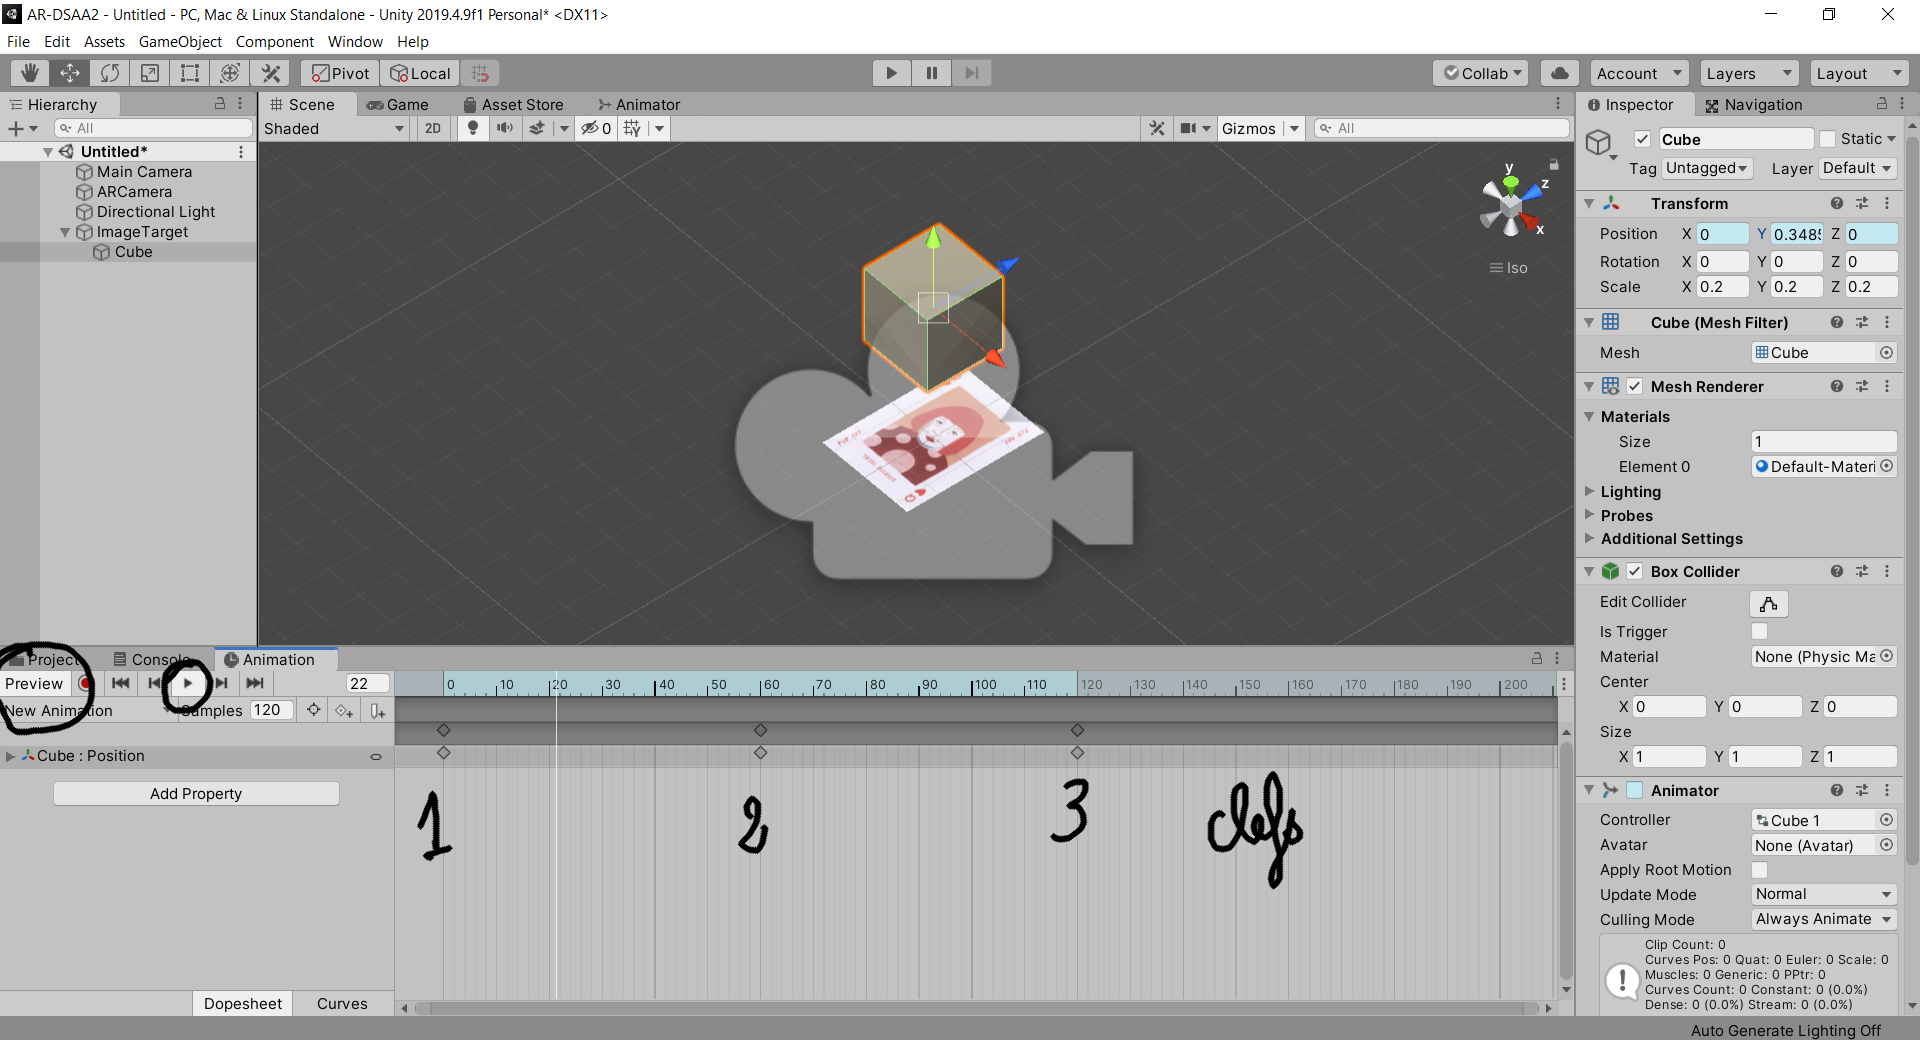Viewport: 1920px width, 1040px height.
Task: Click the Cloud services icon
Action: point(1559,73)
